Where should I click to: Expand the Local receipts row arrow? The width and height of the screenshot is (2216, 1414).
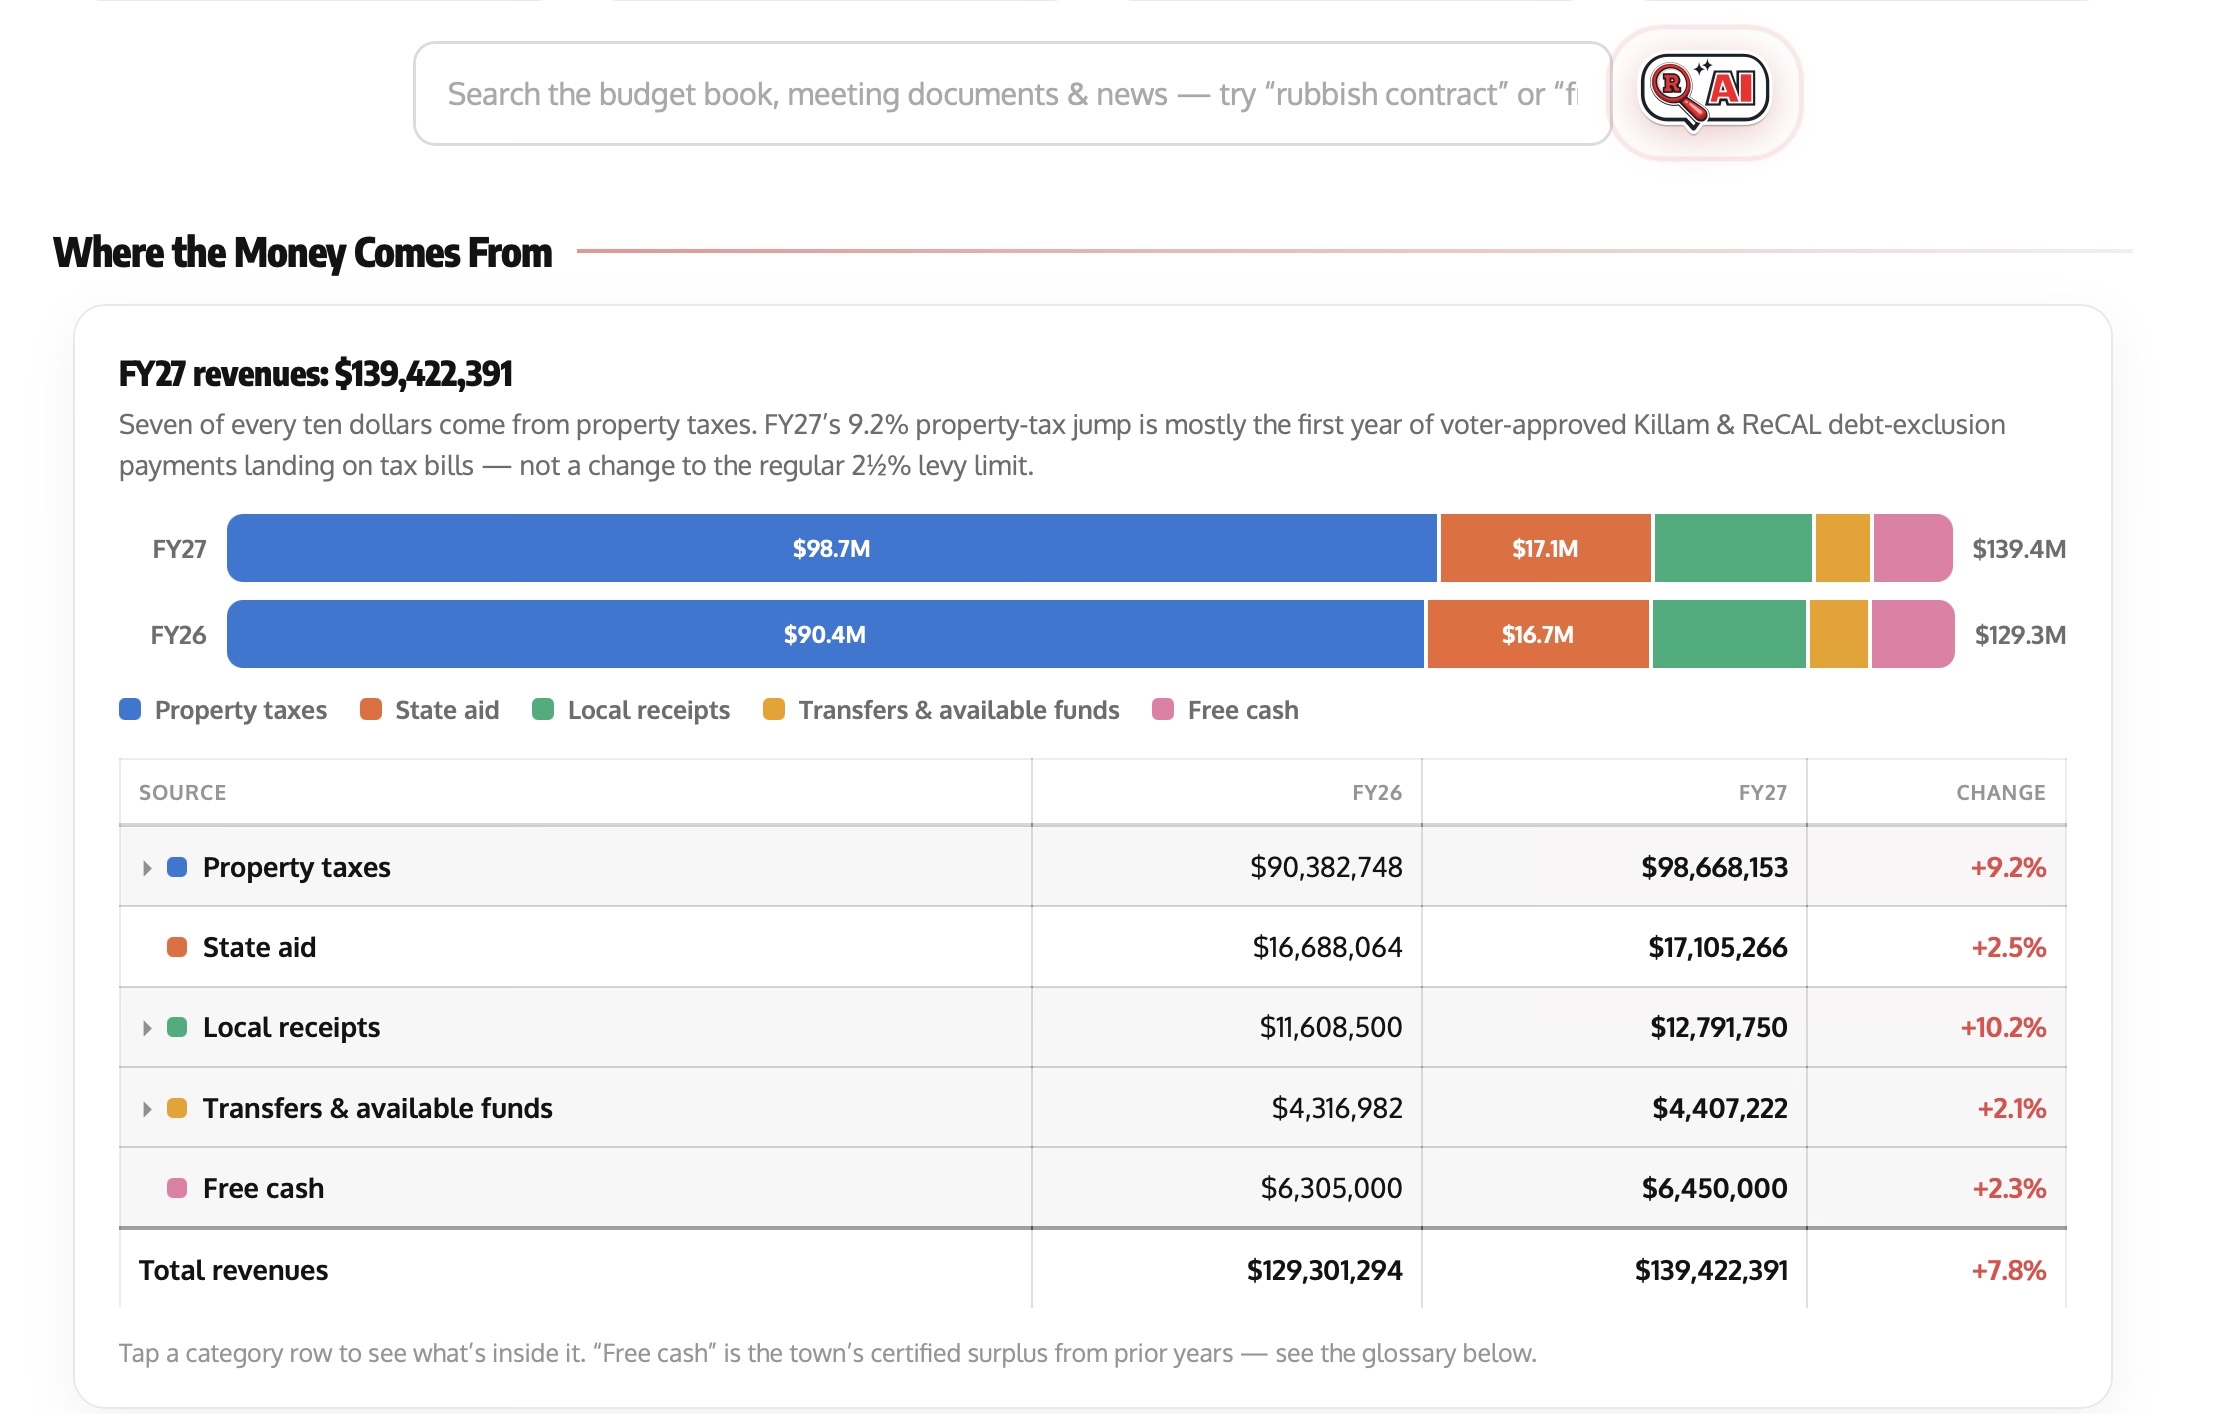click(147, 1028)
